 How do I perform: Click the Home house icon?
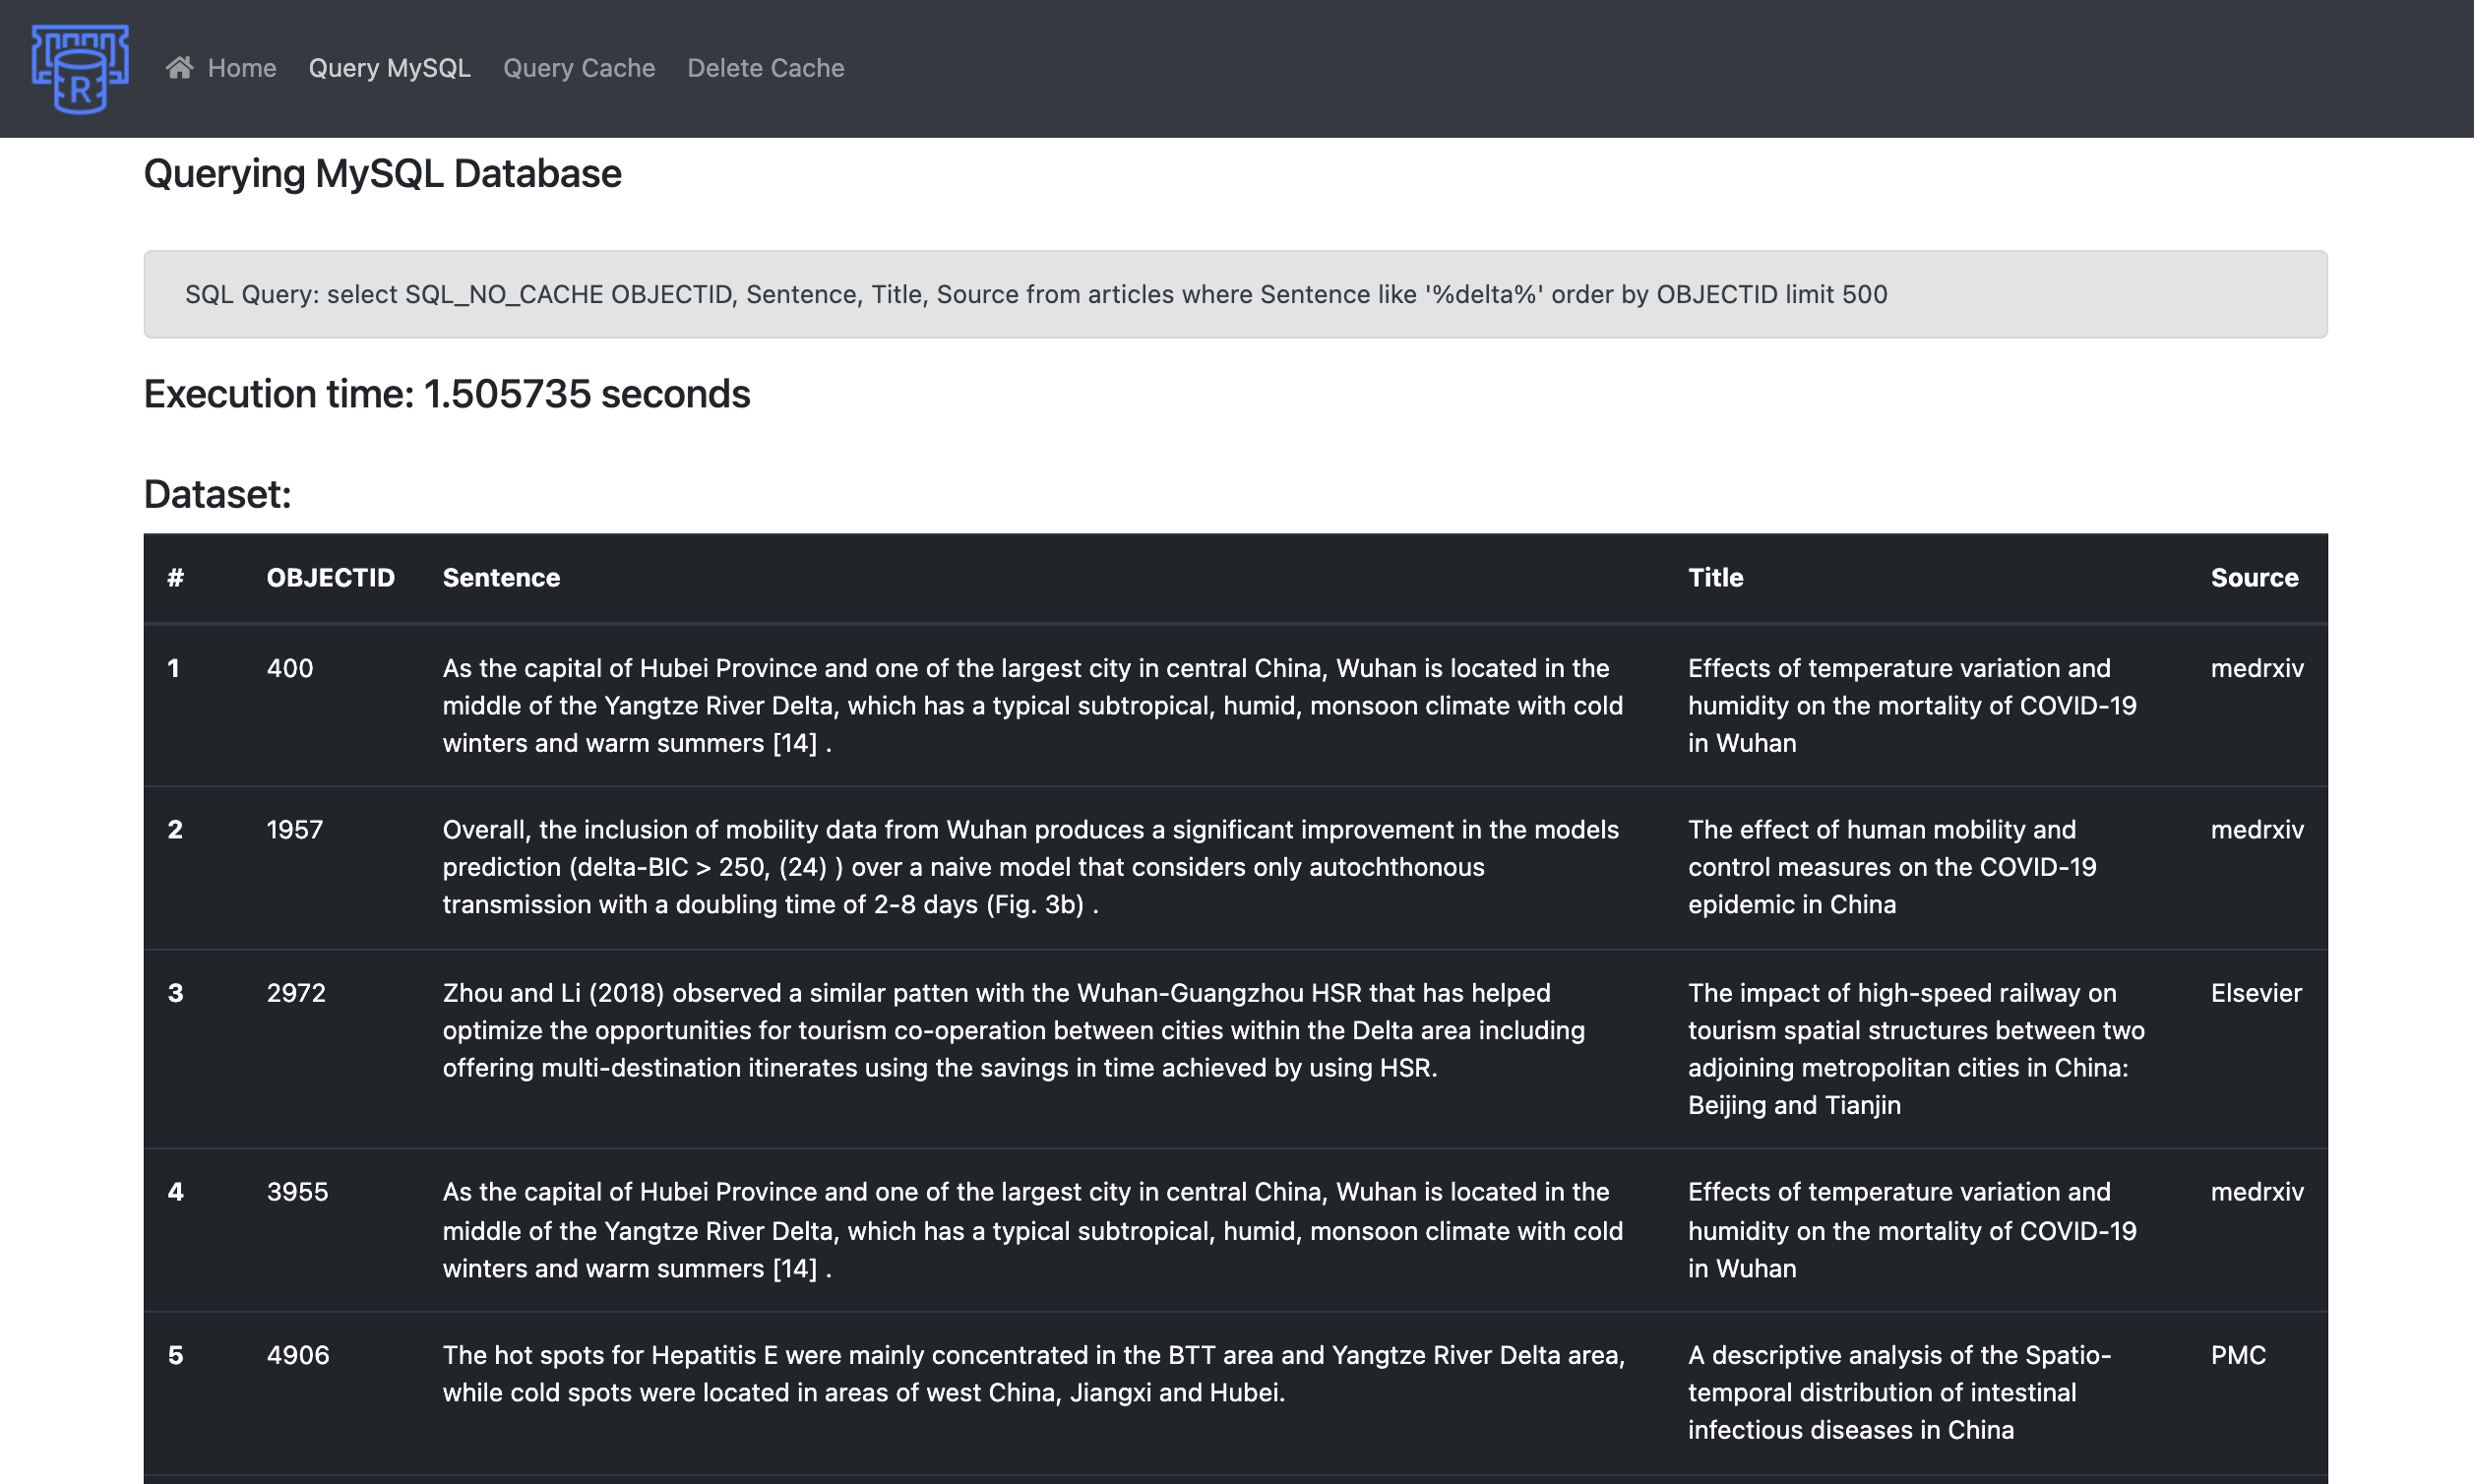[x=180, y=68]
